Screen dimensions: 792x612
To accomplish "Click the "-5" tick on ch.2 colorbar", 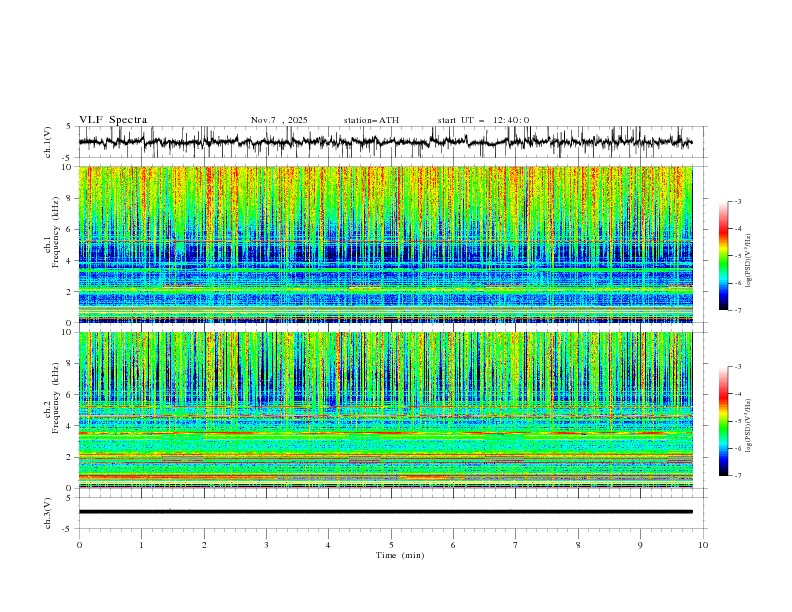I will (737, 421).
